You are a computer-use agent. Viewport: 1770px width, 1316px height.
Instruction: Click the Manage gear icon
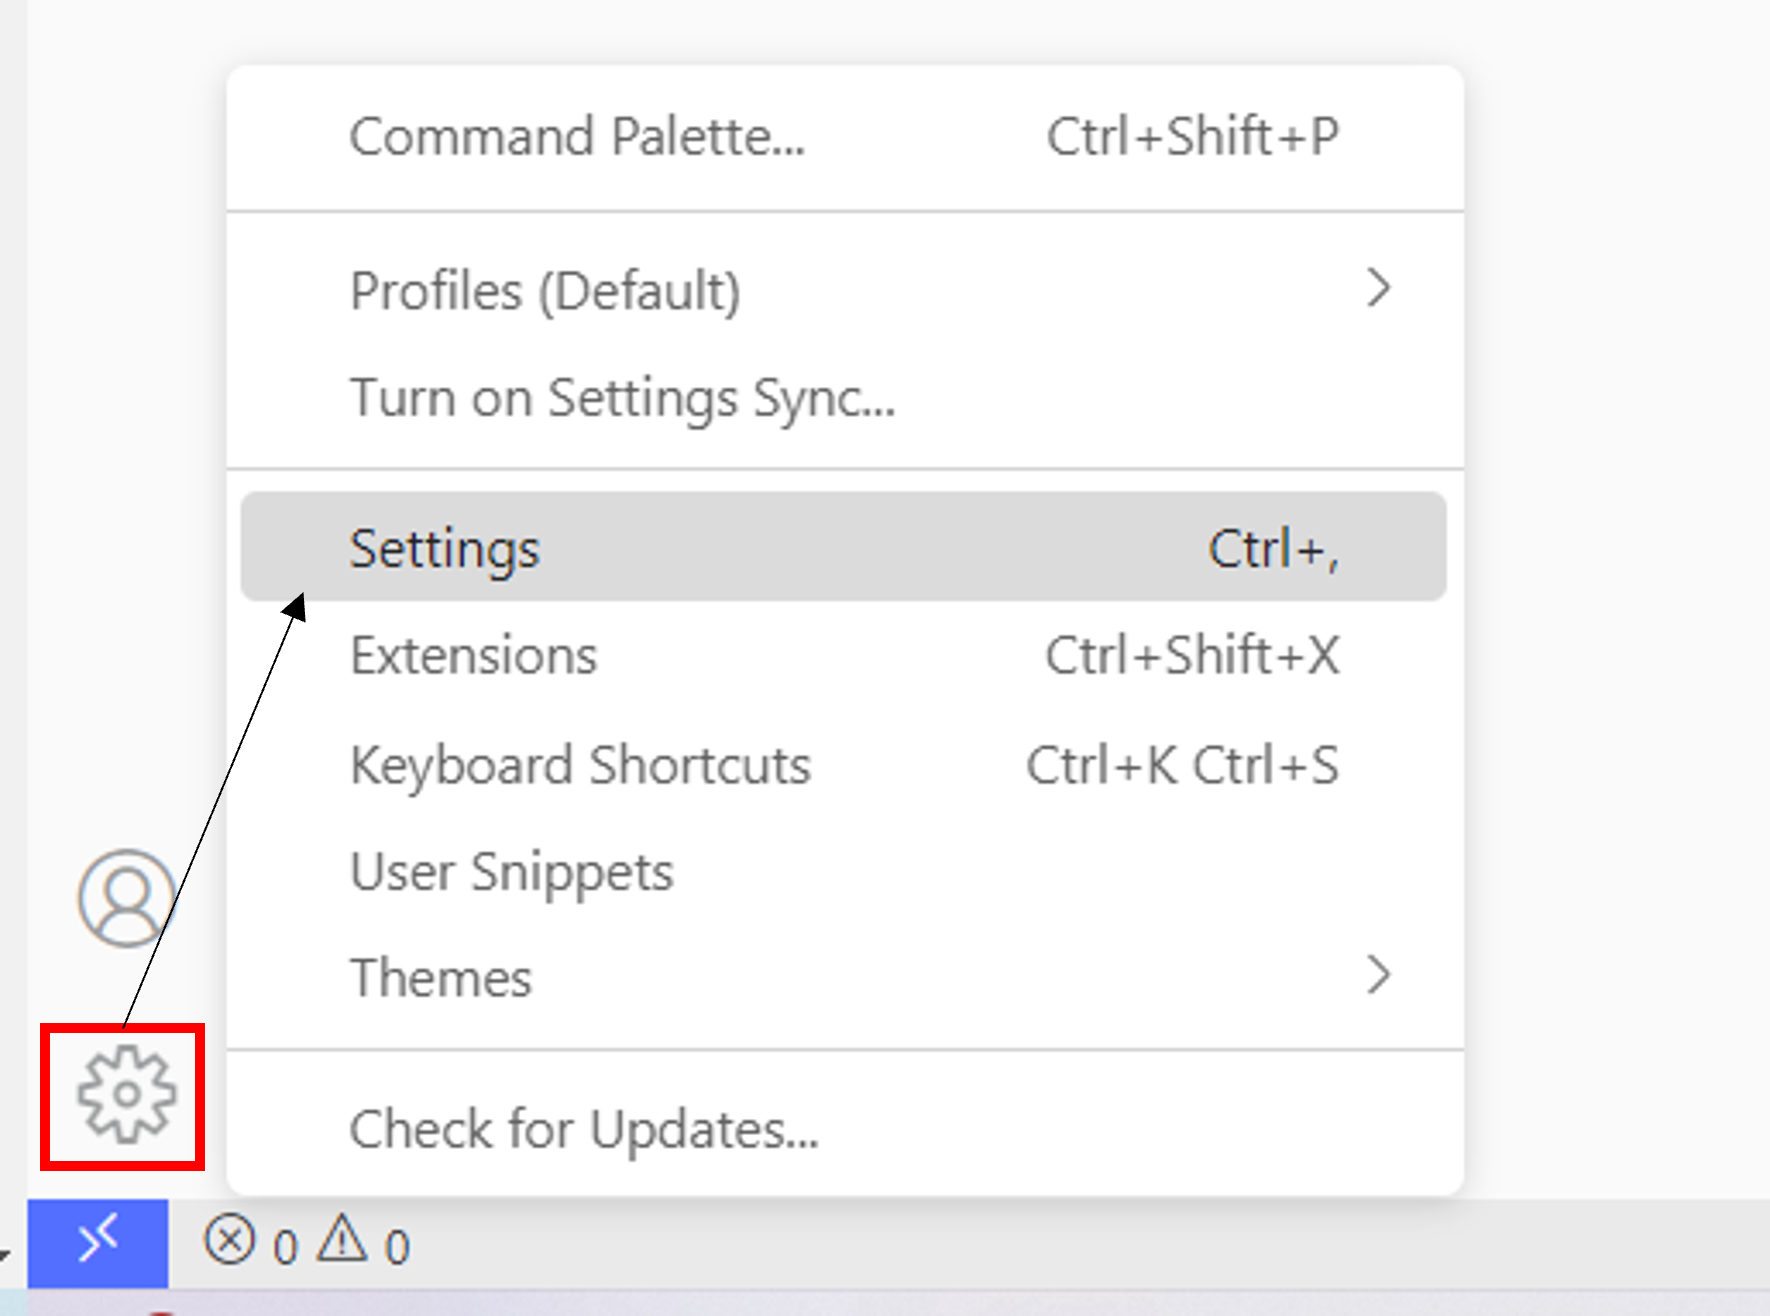click(126, 1095)
